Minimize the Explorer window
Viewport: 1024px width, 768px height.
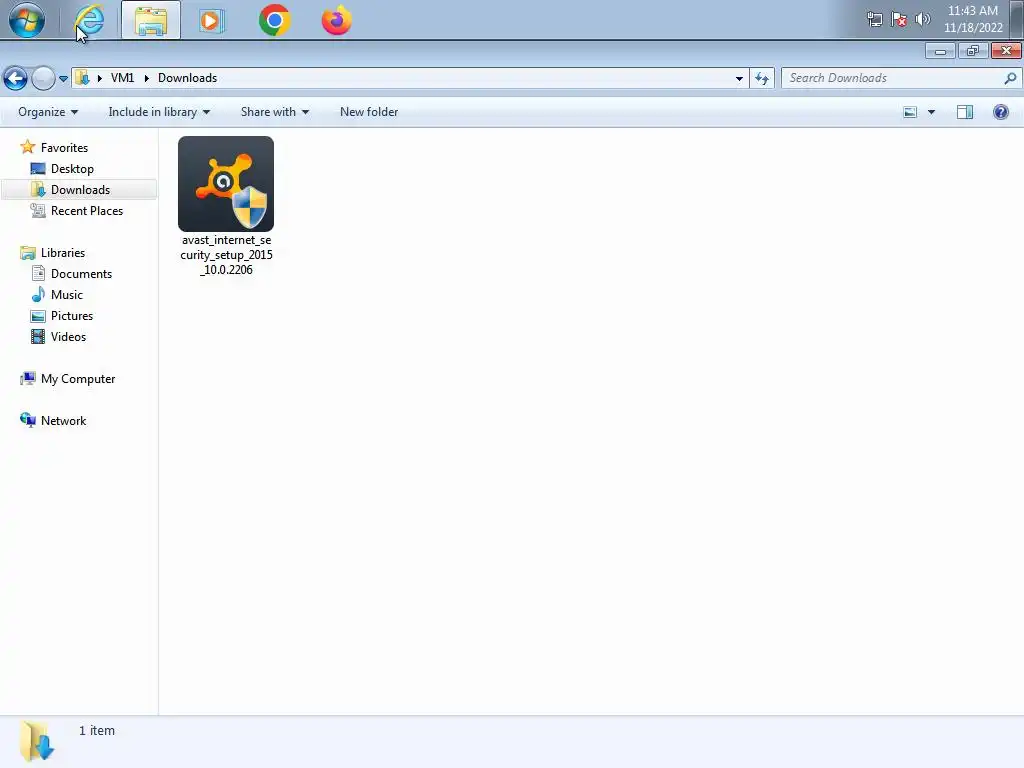(940, 51)
